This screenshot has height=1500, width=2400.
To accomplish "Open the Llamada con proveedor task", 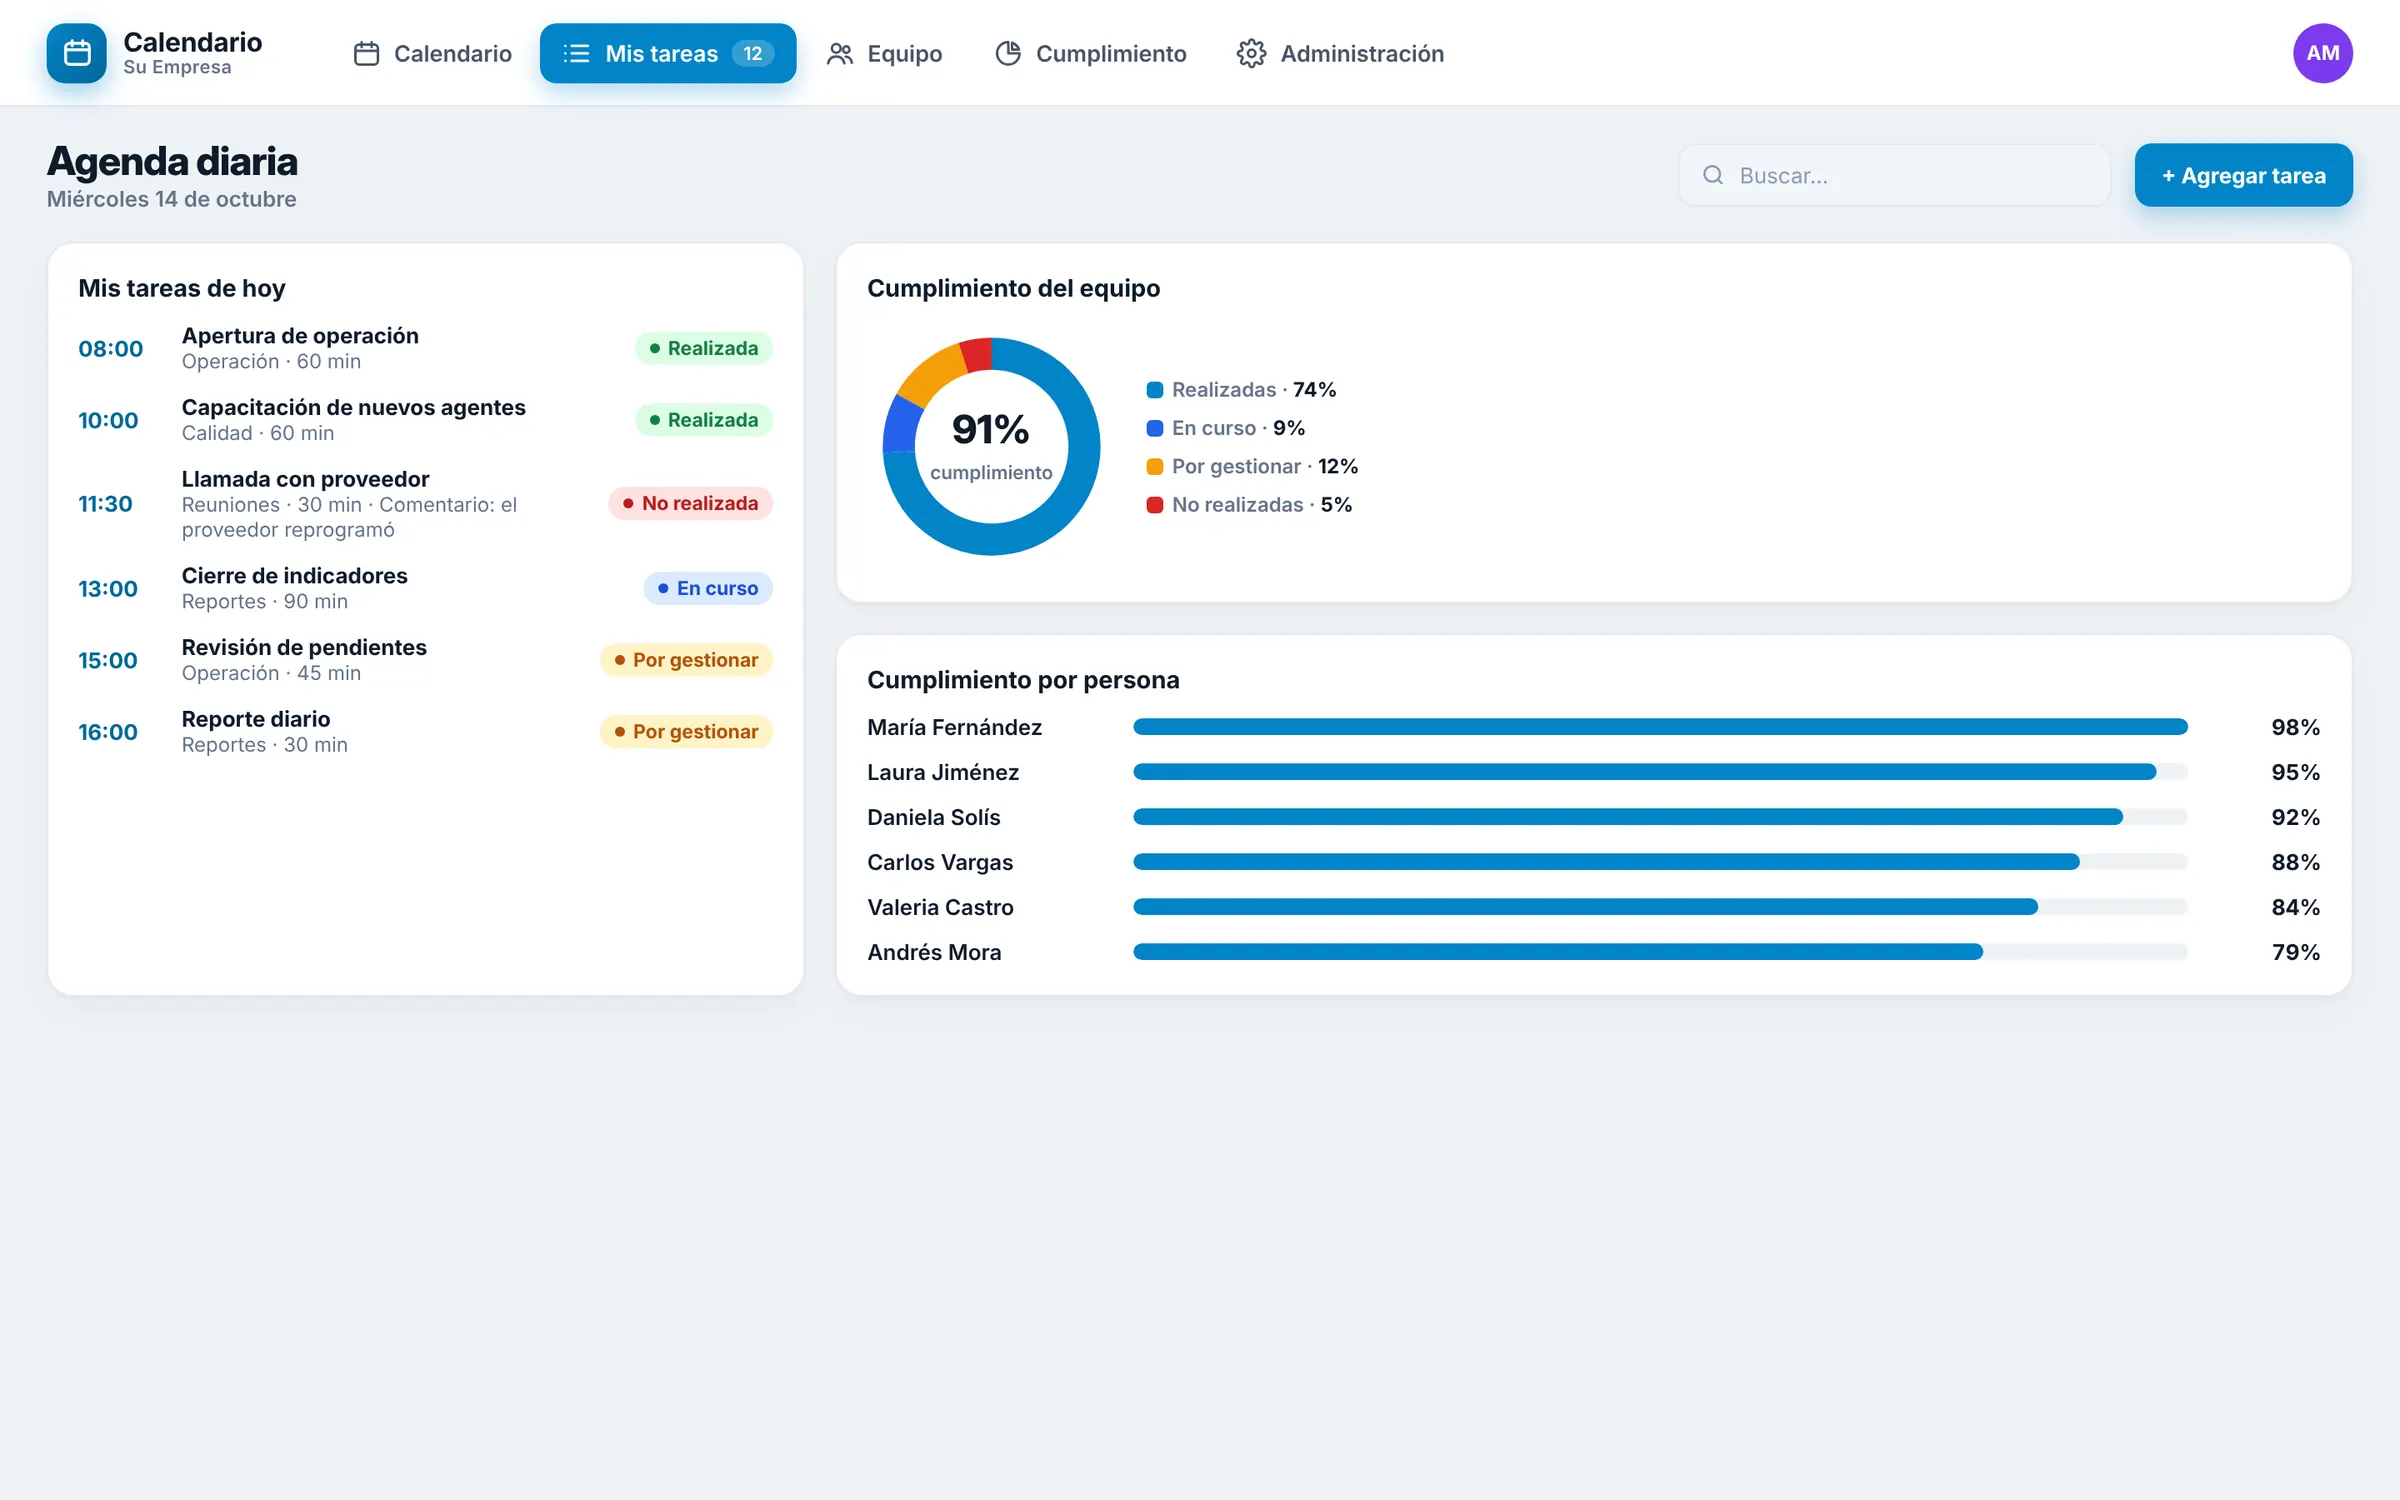I will [425, 503].
